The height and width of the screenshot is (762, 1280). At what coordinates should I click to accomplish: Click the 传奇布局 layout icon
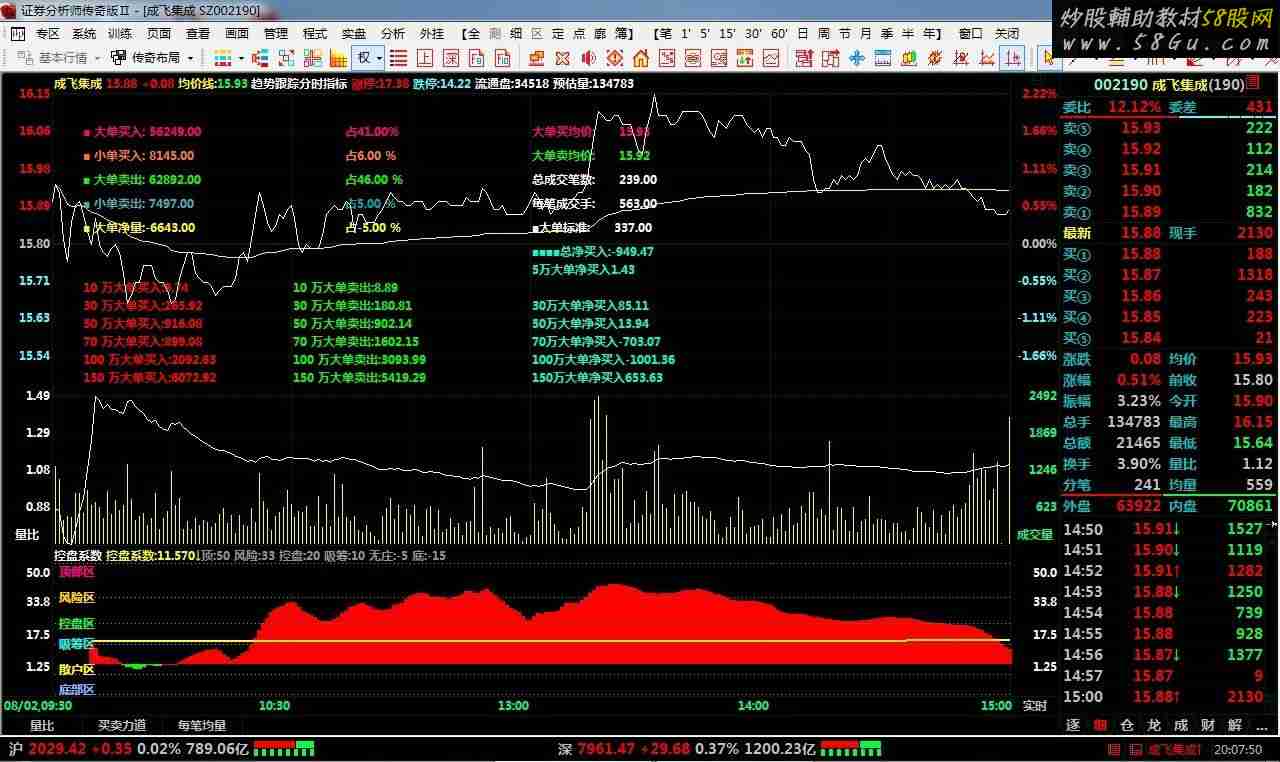tap(118, 58)
